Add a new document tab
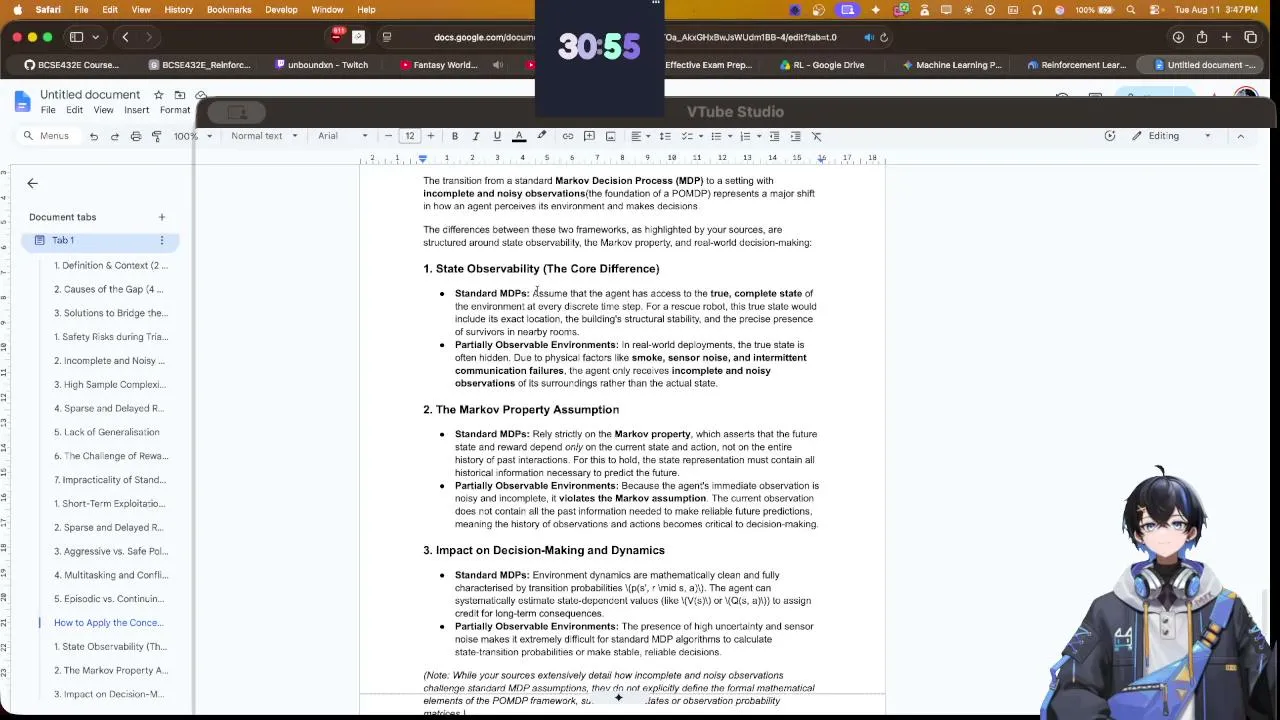This screenshot has width=1280, height=720. [x=161, y=217]
